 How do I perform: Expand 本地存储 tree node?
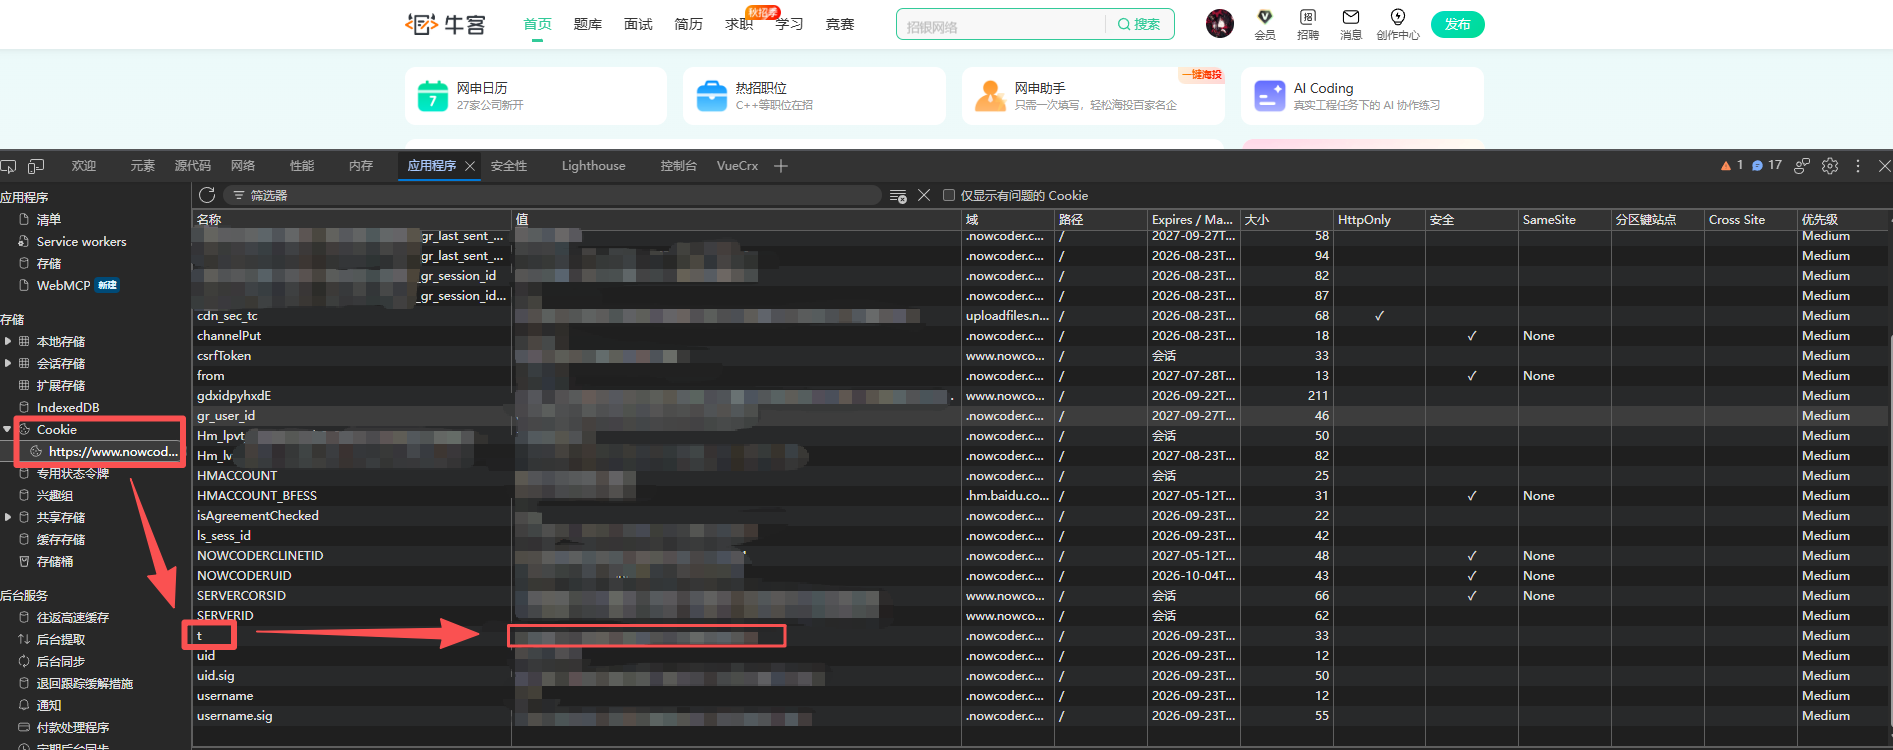point(8,341)
